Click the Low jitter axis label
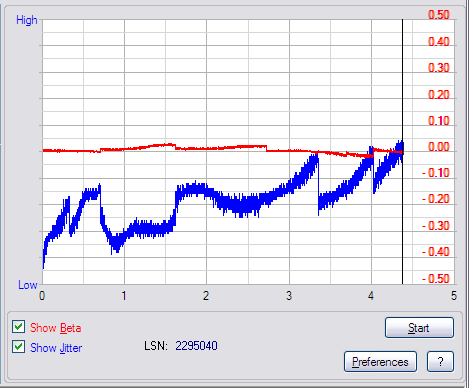Screen dimensions: 469x388 (28, 285)
